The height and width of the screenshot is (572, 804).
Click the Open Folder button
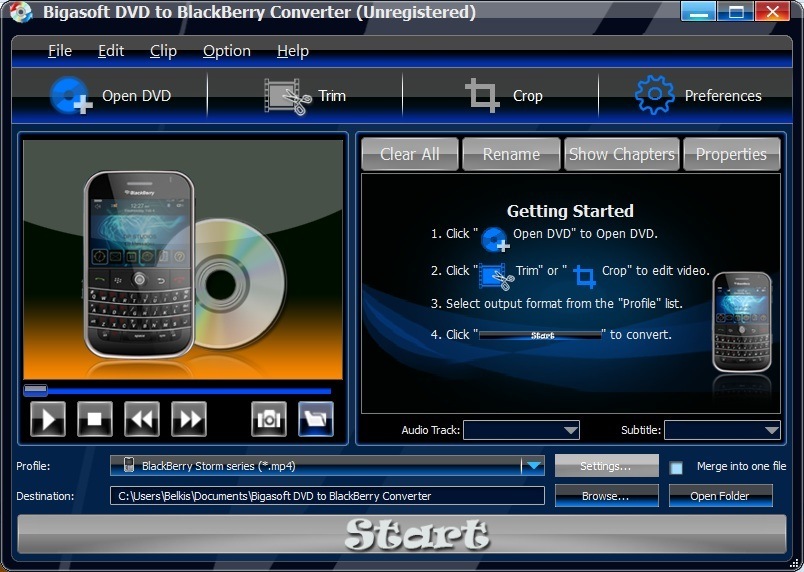click(720, 496)
